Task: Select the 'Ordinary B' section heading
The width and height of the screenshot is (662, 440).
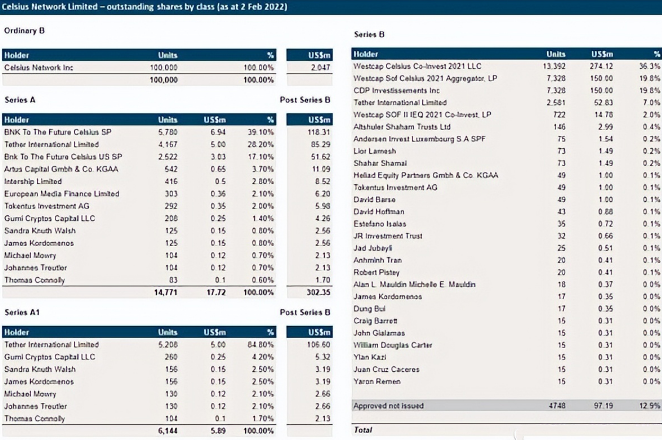Action: click(x=24, y=30)
